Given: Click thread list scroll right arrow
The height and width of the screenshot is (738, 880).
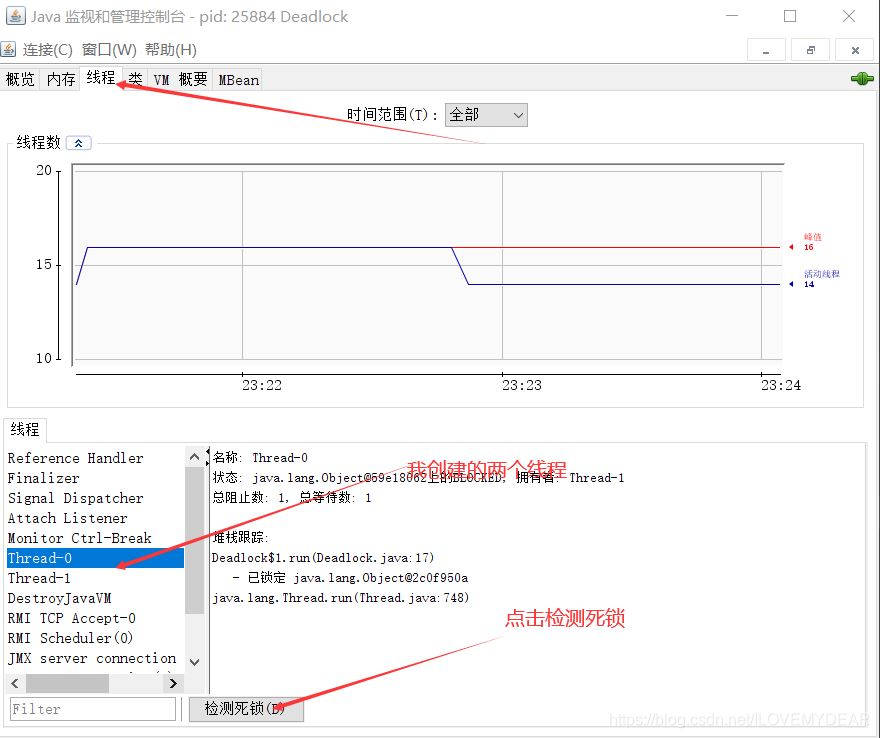Looking at the screenshot, I should tap(173, 683).
